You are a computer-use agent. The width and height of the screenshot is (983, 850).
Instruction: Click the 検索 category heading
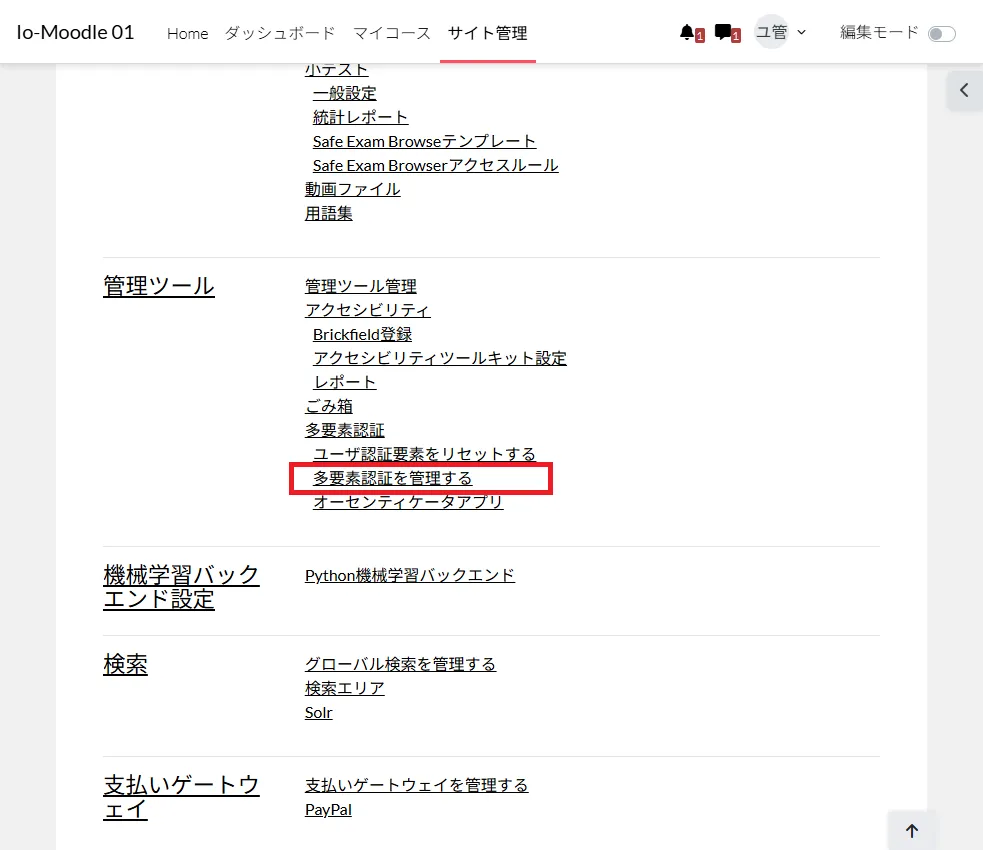[x=125, y=664]
